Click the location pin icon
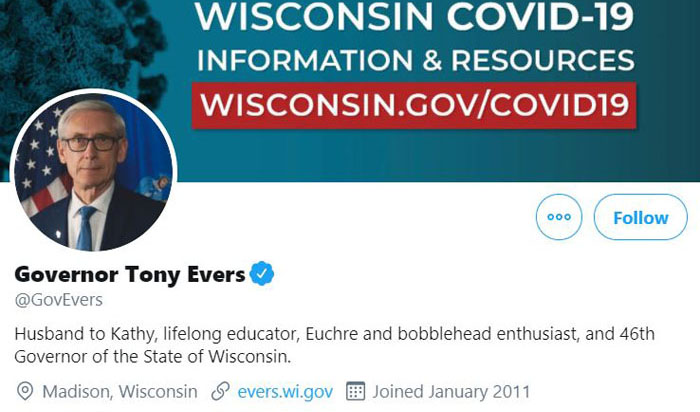Viewport: 700px width, 412px height. [x=25, y=391]
